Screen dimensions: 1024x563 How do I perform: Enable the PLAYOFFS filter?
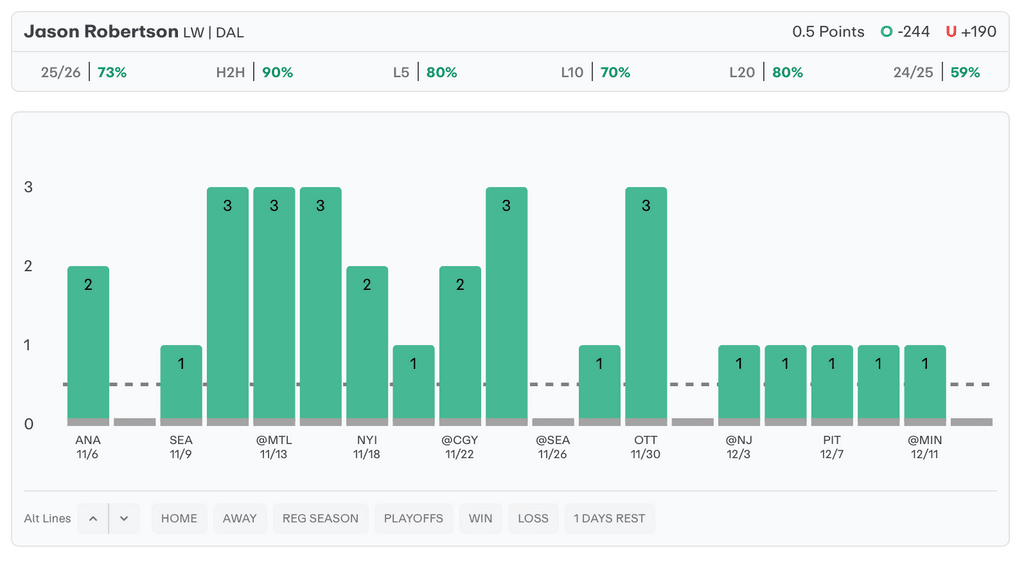coord(413,518)
